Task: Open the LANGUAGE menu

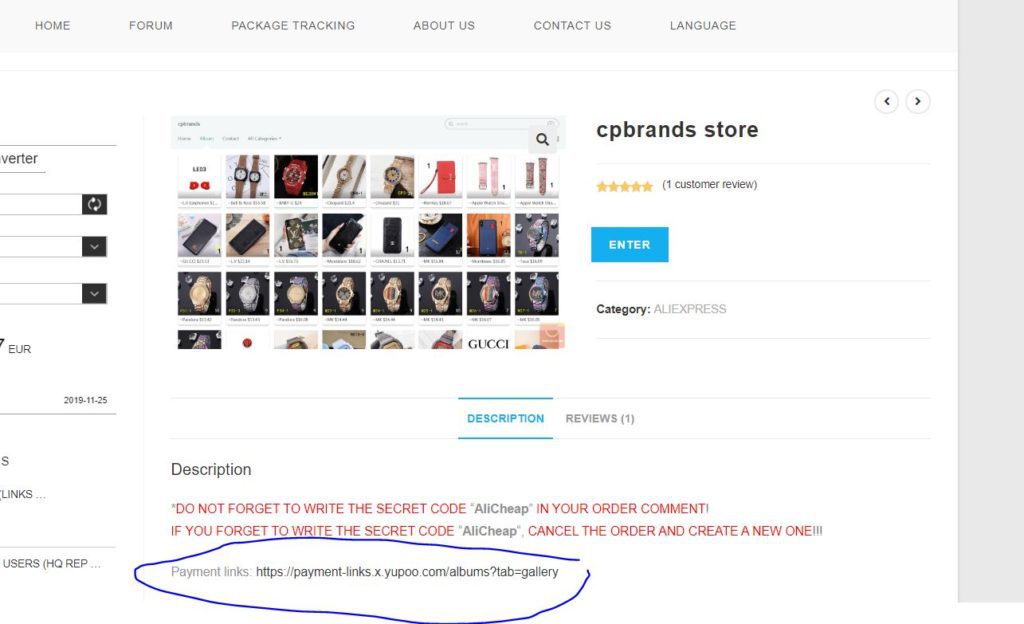Action: [x=703, y=25]
